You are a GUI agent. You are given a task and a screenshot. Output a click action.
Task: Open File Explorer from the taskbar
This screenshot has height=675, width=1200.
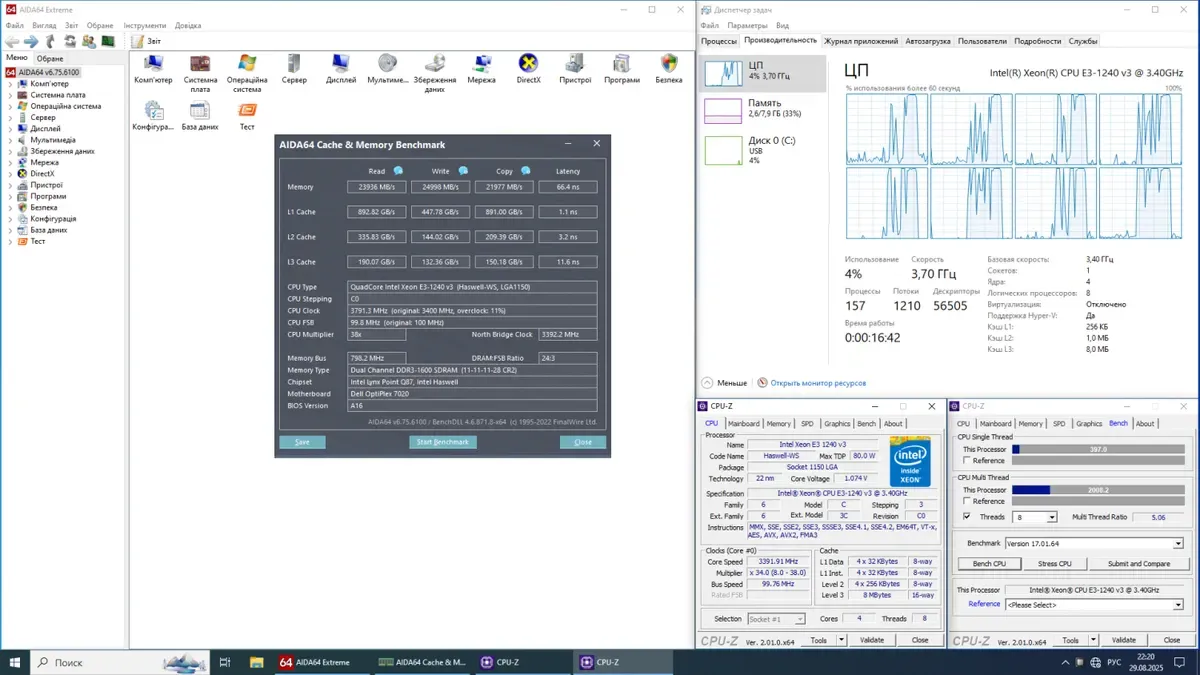click(x=257, y=662)
